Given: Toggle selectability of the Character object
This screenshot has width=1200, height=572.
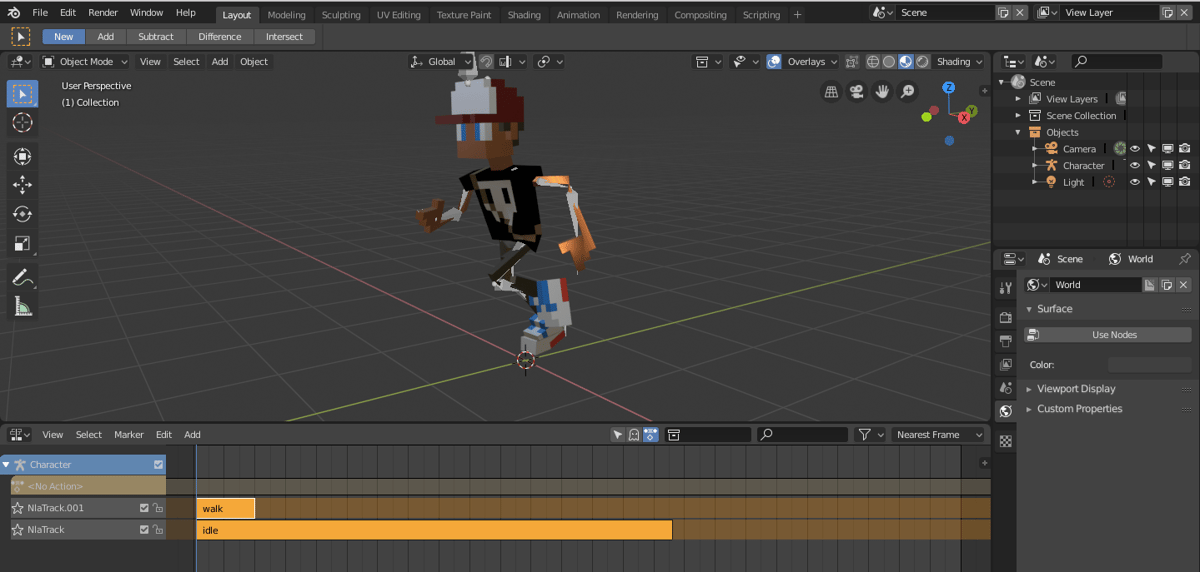Looking at the screenshot, I should pyautogui.click(x=1151, y=165).
